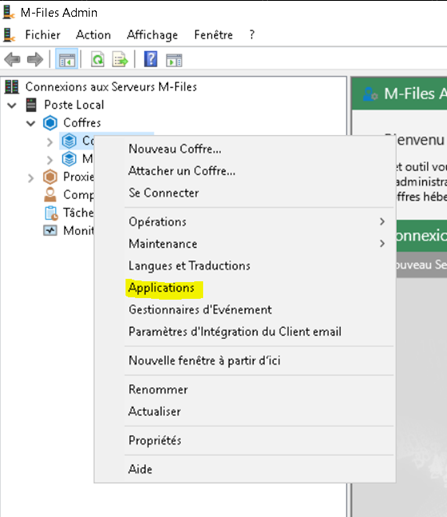Click the Connexions aux Serveurs M-Files icon
The image size is (447, 517).
12,87
